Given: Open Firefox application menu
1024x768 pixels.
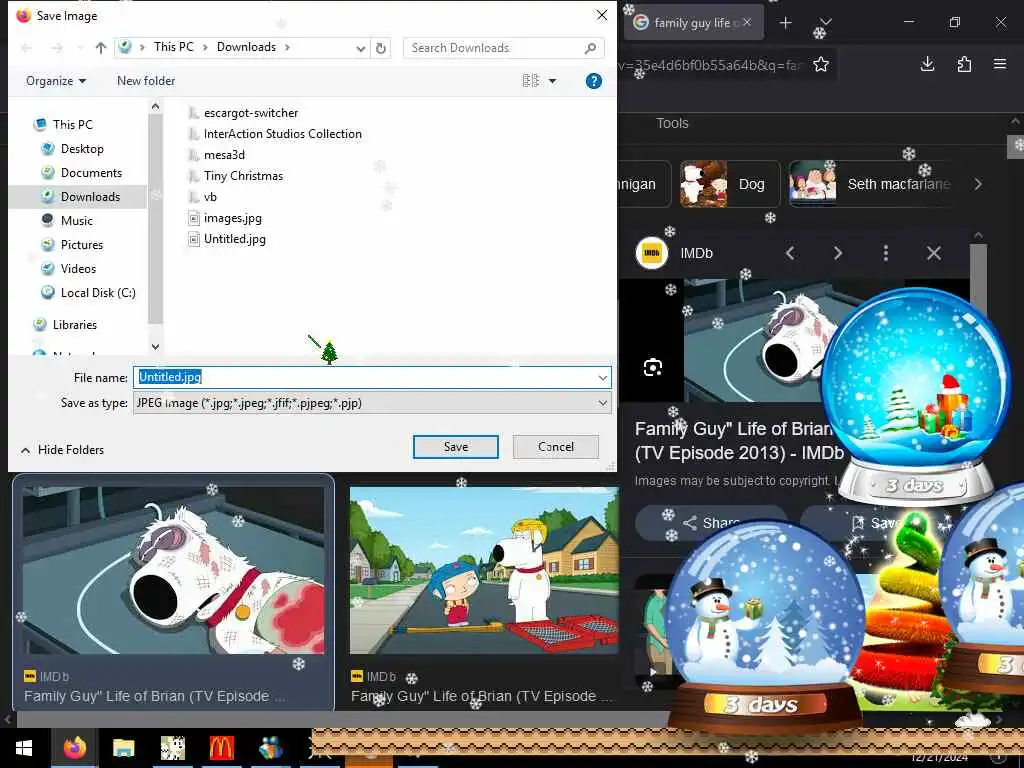Looking at the screenshot, I should (x=1000, y=64).
